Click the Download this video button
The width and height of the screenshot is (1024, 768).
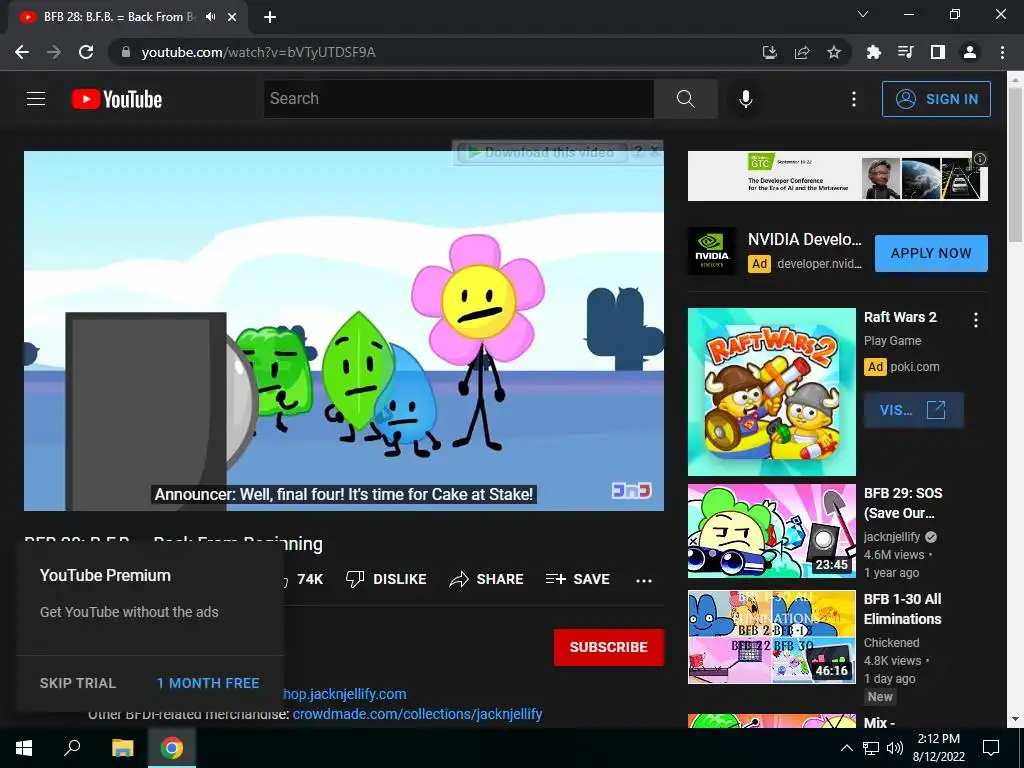click(542, 153)
